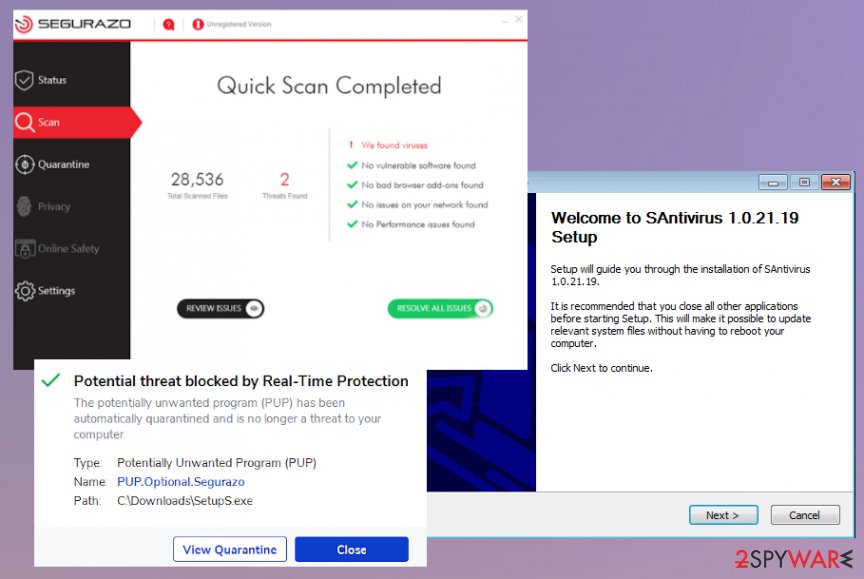Click the Online Safety lock icon

(24, 249)
